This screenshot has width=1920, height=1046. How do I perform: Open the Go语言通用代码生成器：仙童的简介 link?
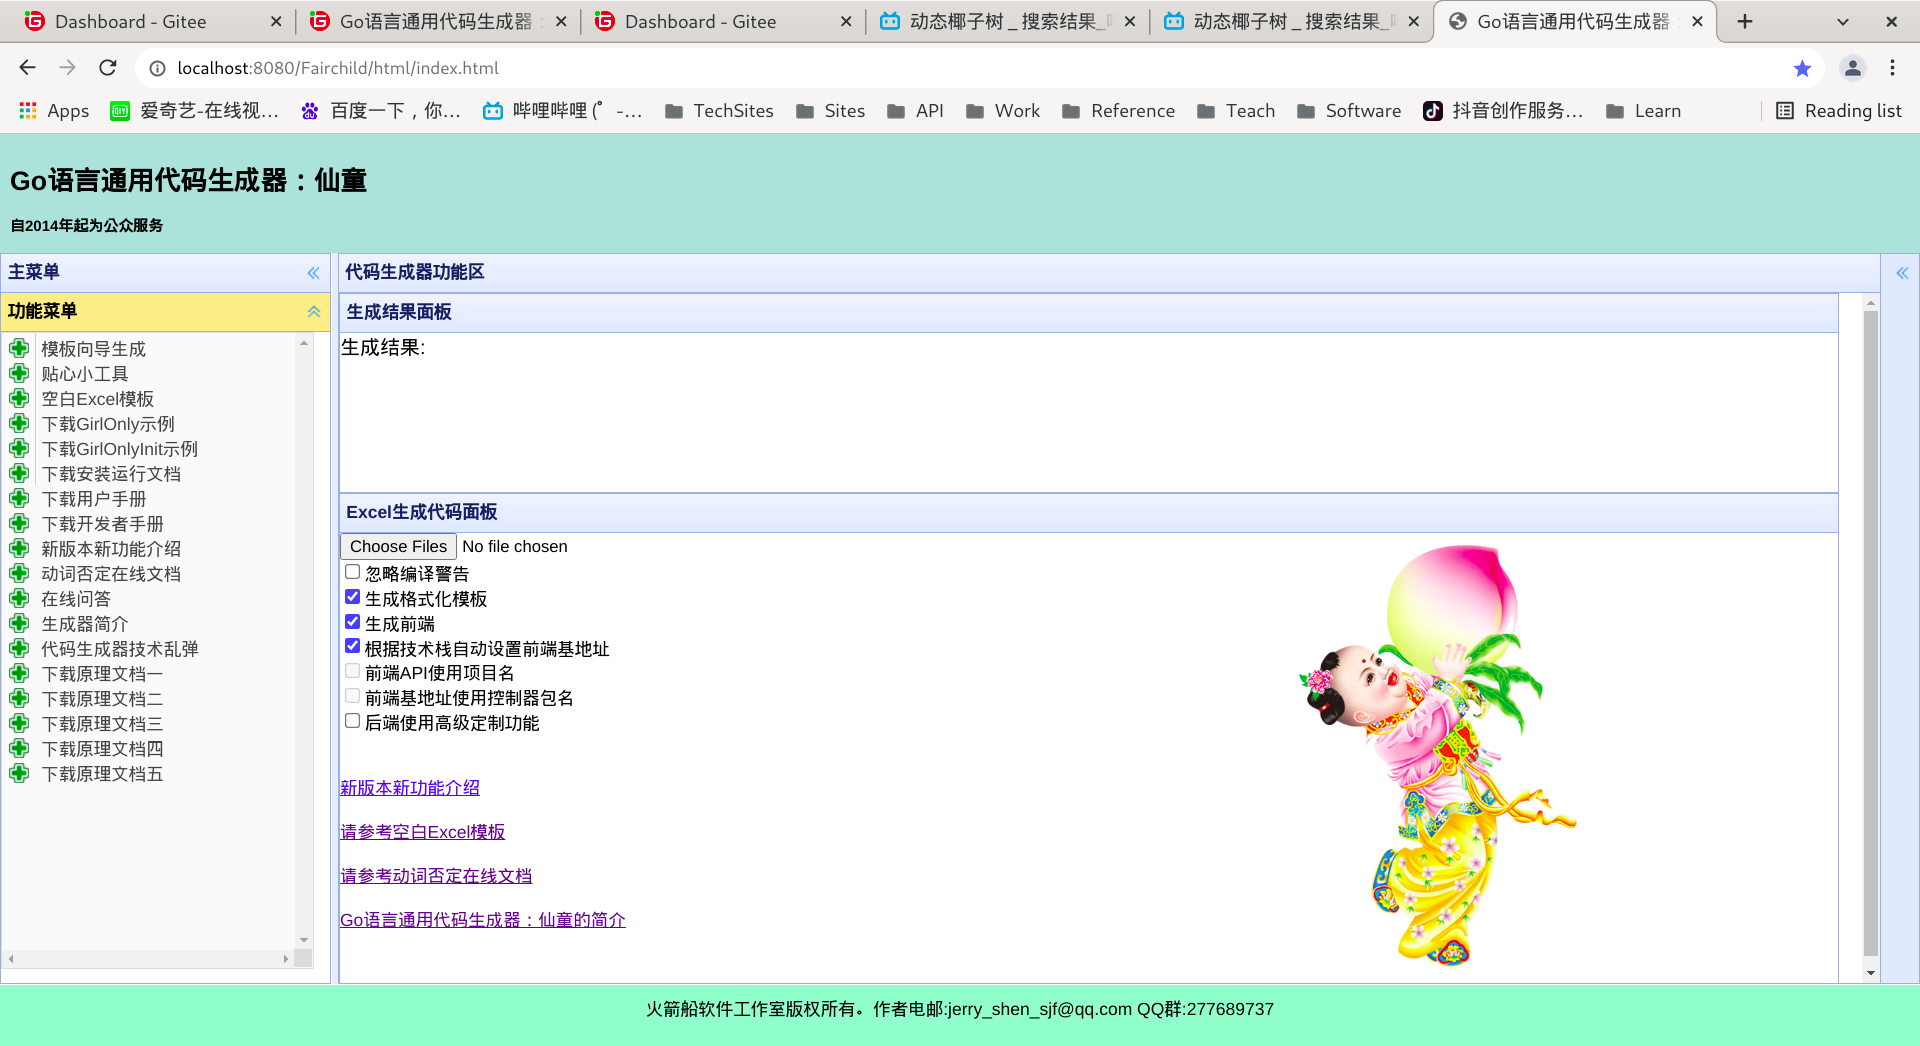click(x=483, y=920)
